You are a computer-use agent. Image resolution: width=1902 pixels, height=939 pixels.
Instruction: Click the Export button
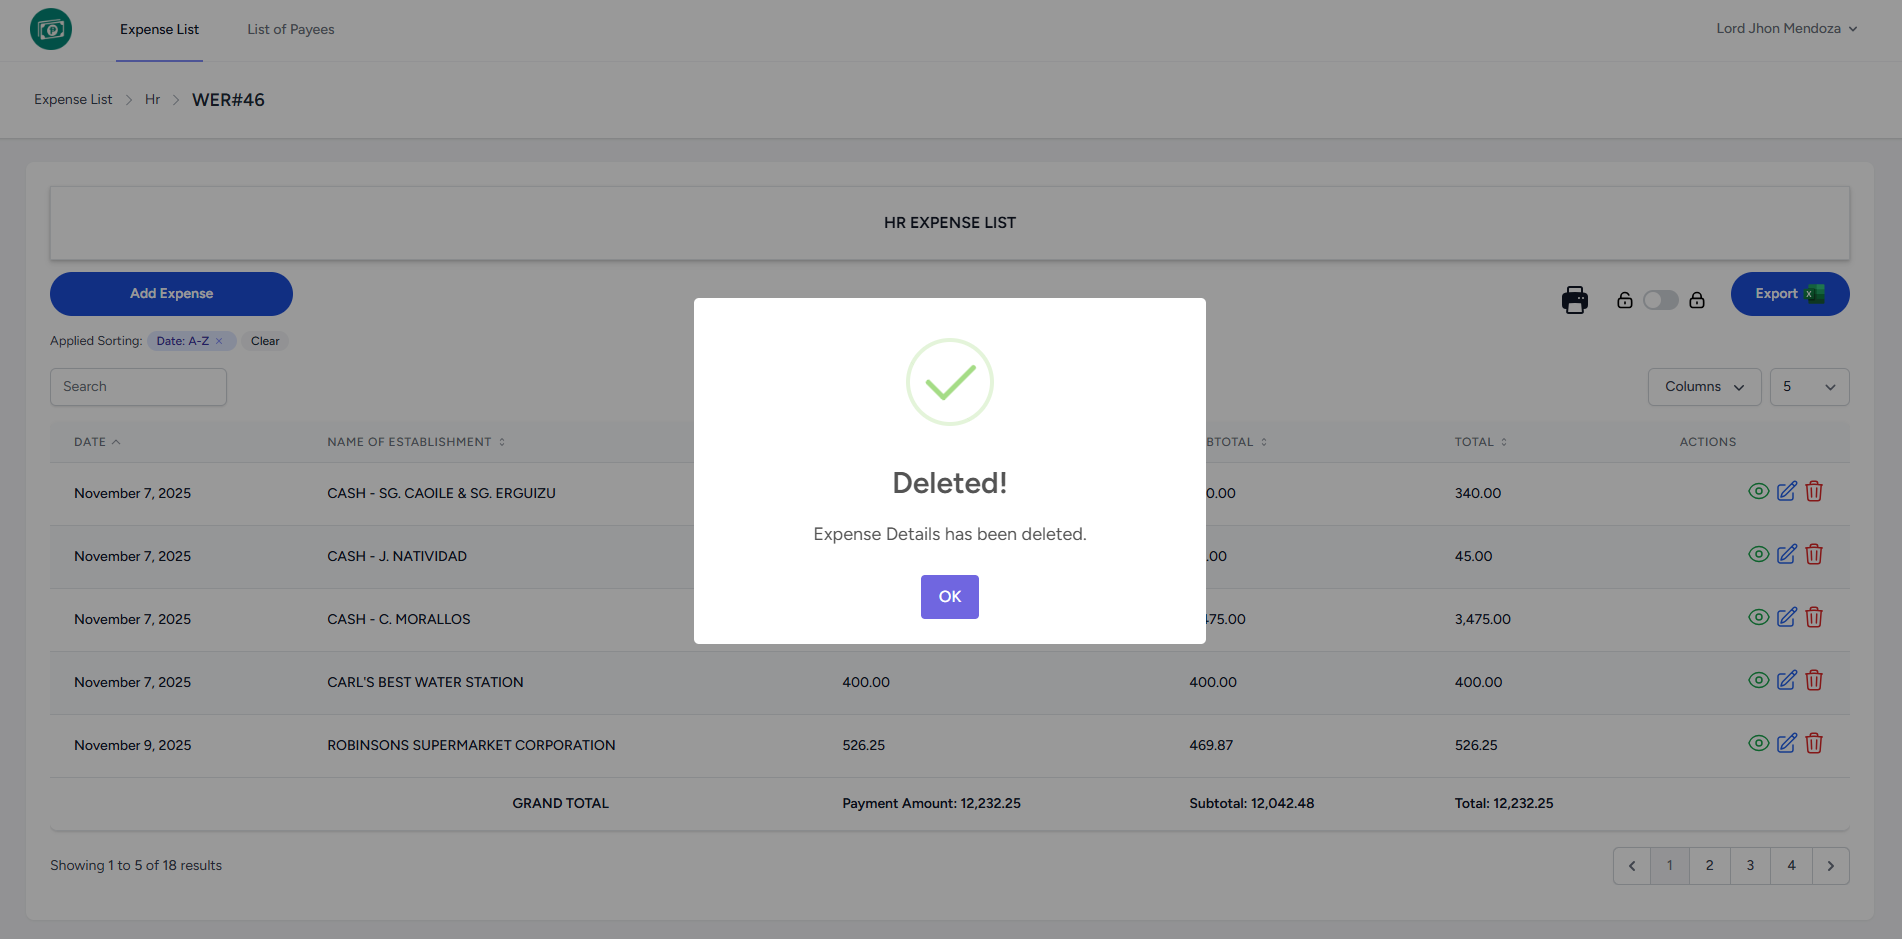(1790, 294)
